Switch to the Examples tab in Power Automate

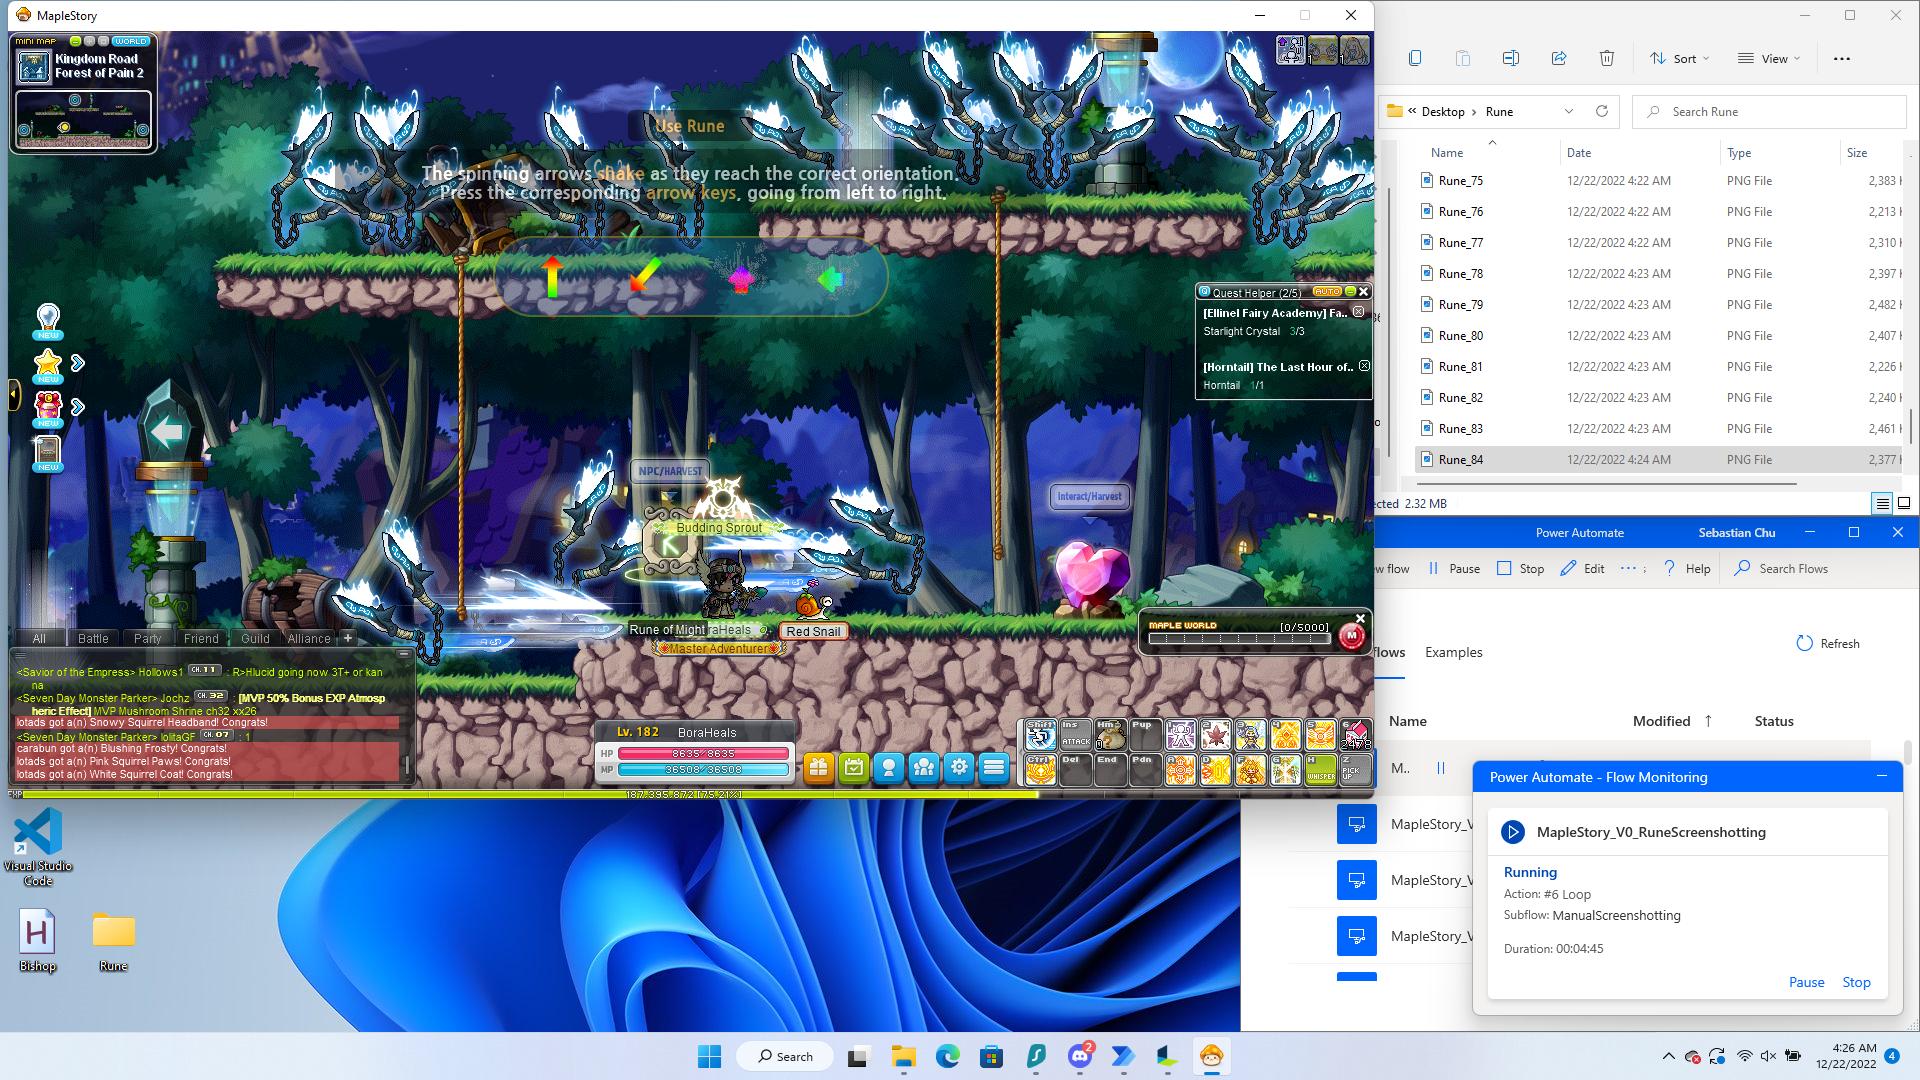[1453, 652]
